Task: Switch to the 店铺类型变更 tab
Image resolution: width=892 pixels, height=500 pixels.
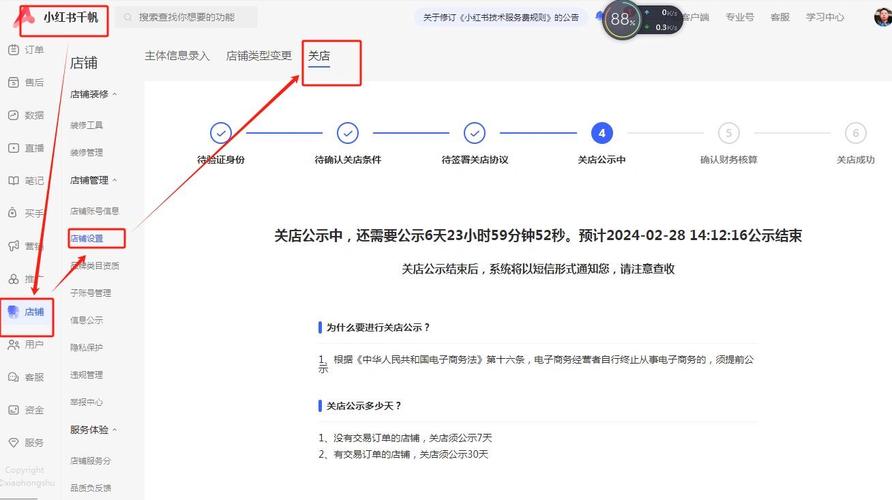Action: (259, 56)
